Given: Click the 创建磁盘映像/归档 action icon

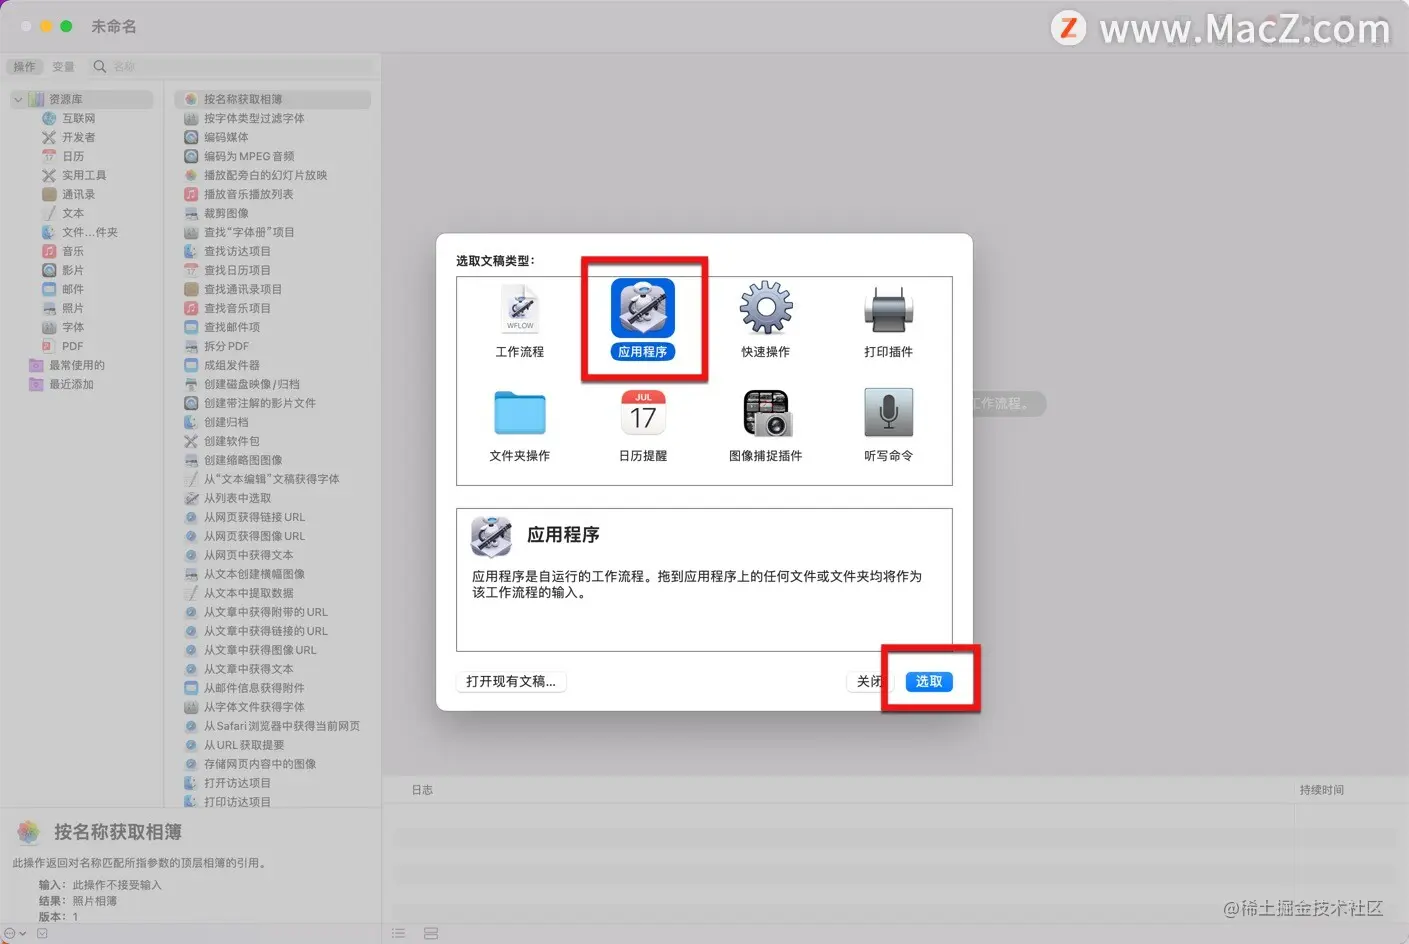Looking at the screenshot, I should [x=191, y=384].
